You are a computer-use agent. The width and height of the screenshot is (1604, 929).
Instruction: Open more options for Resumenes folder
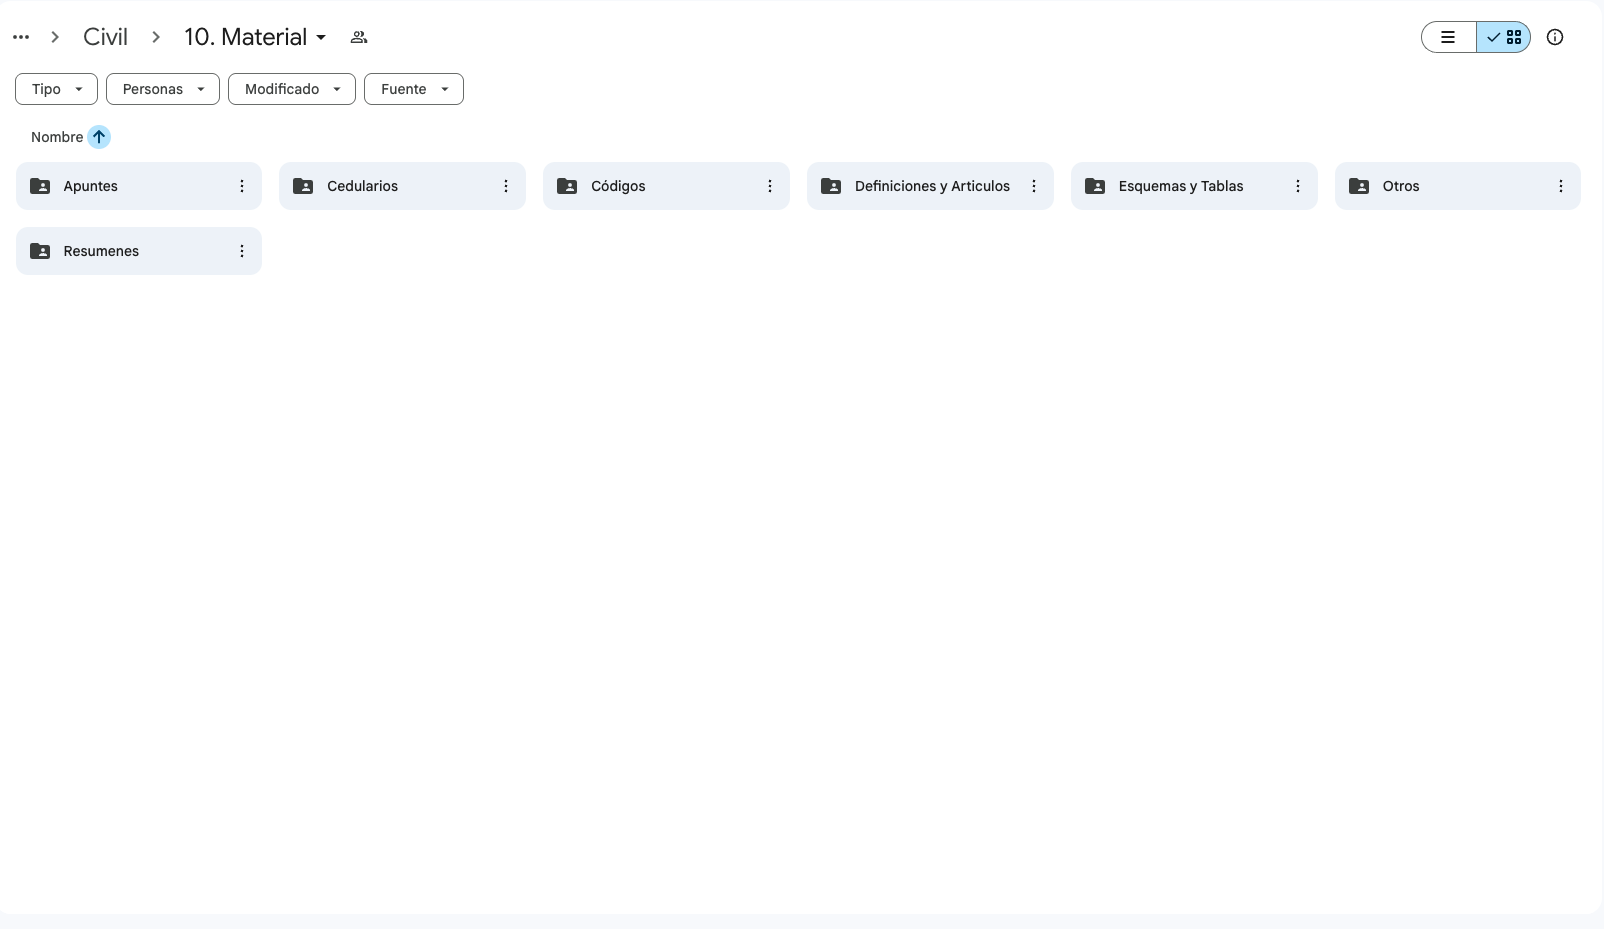coord(242,251)
